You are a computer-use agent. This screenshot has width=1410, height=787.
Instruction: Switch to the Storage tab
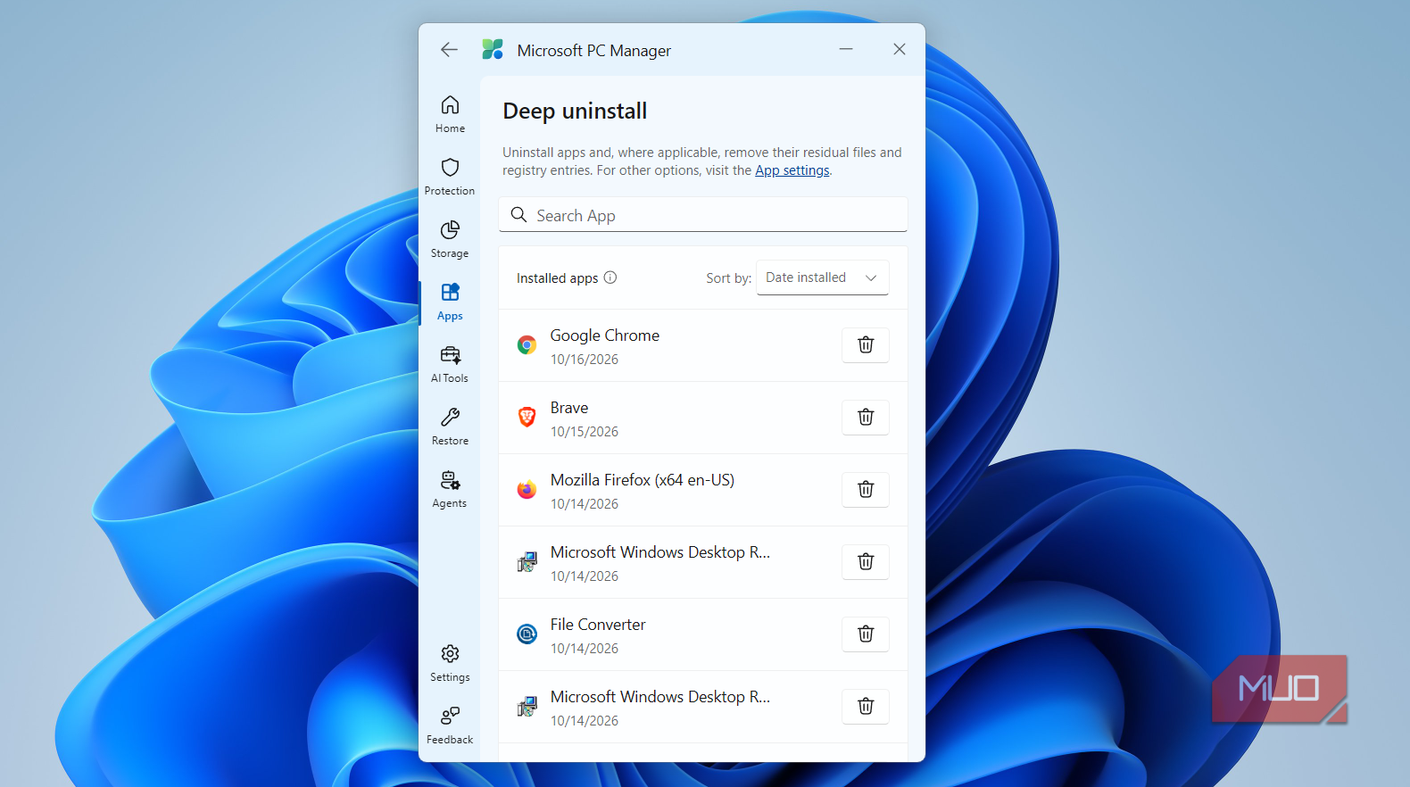450,239
